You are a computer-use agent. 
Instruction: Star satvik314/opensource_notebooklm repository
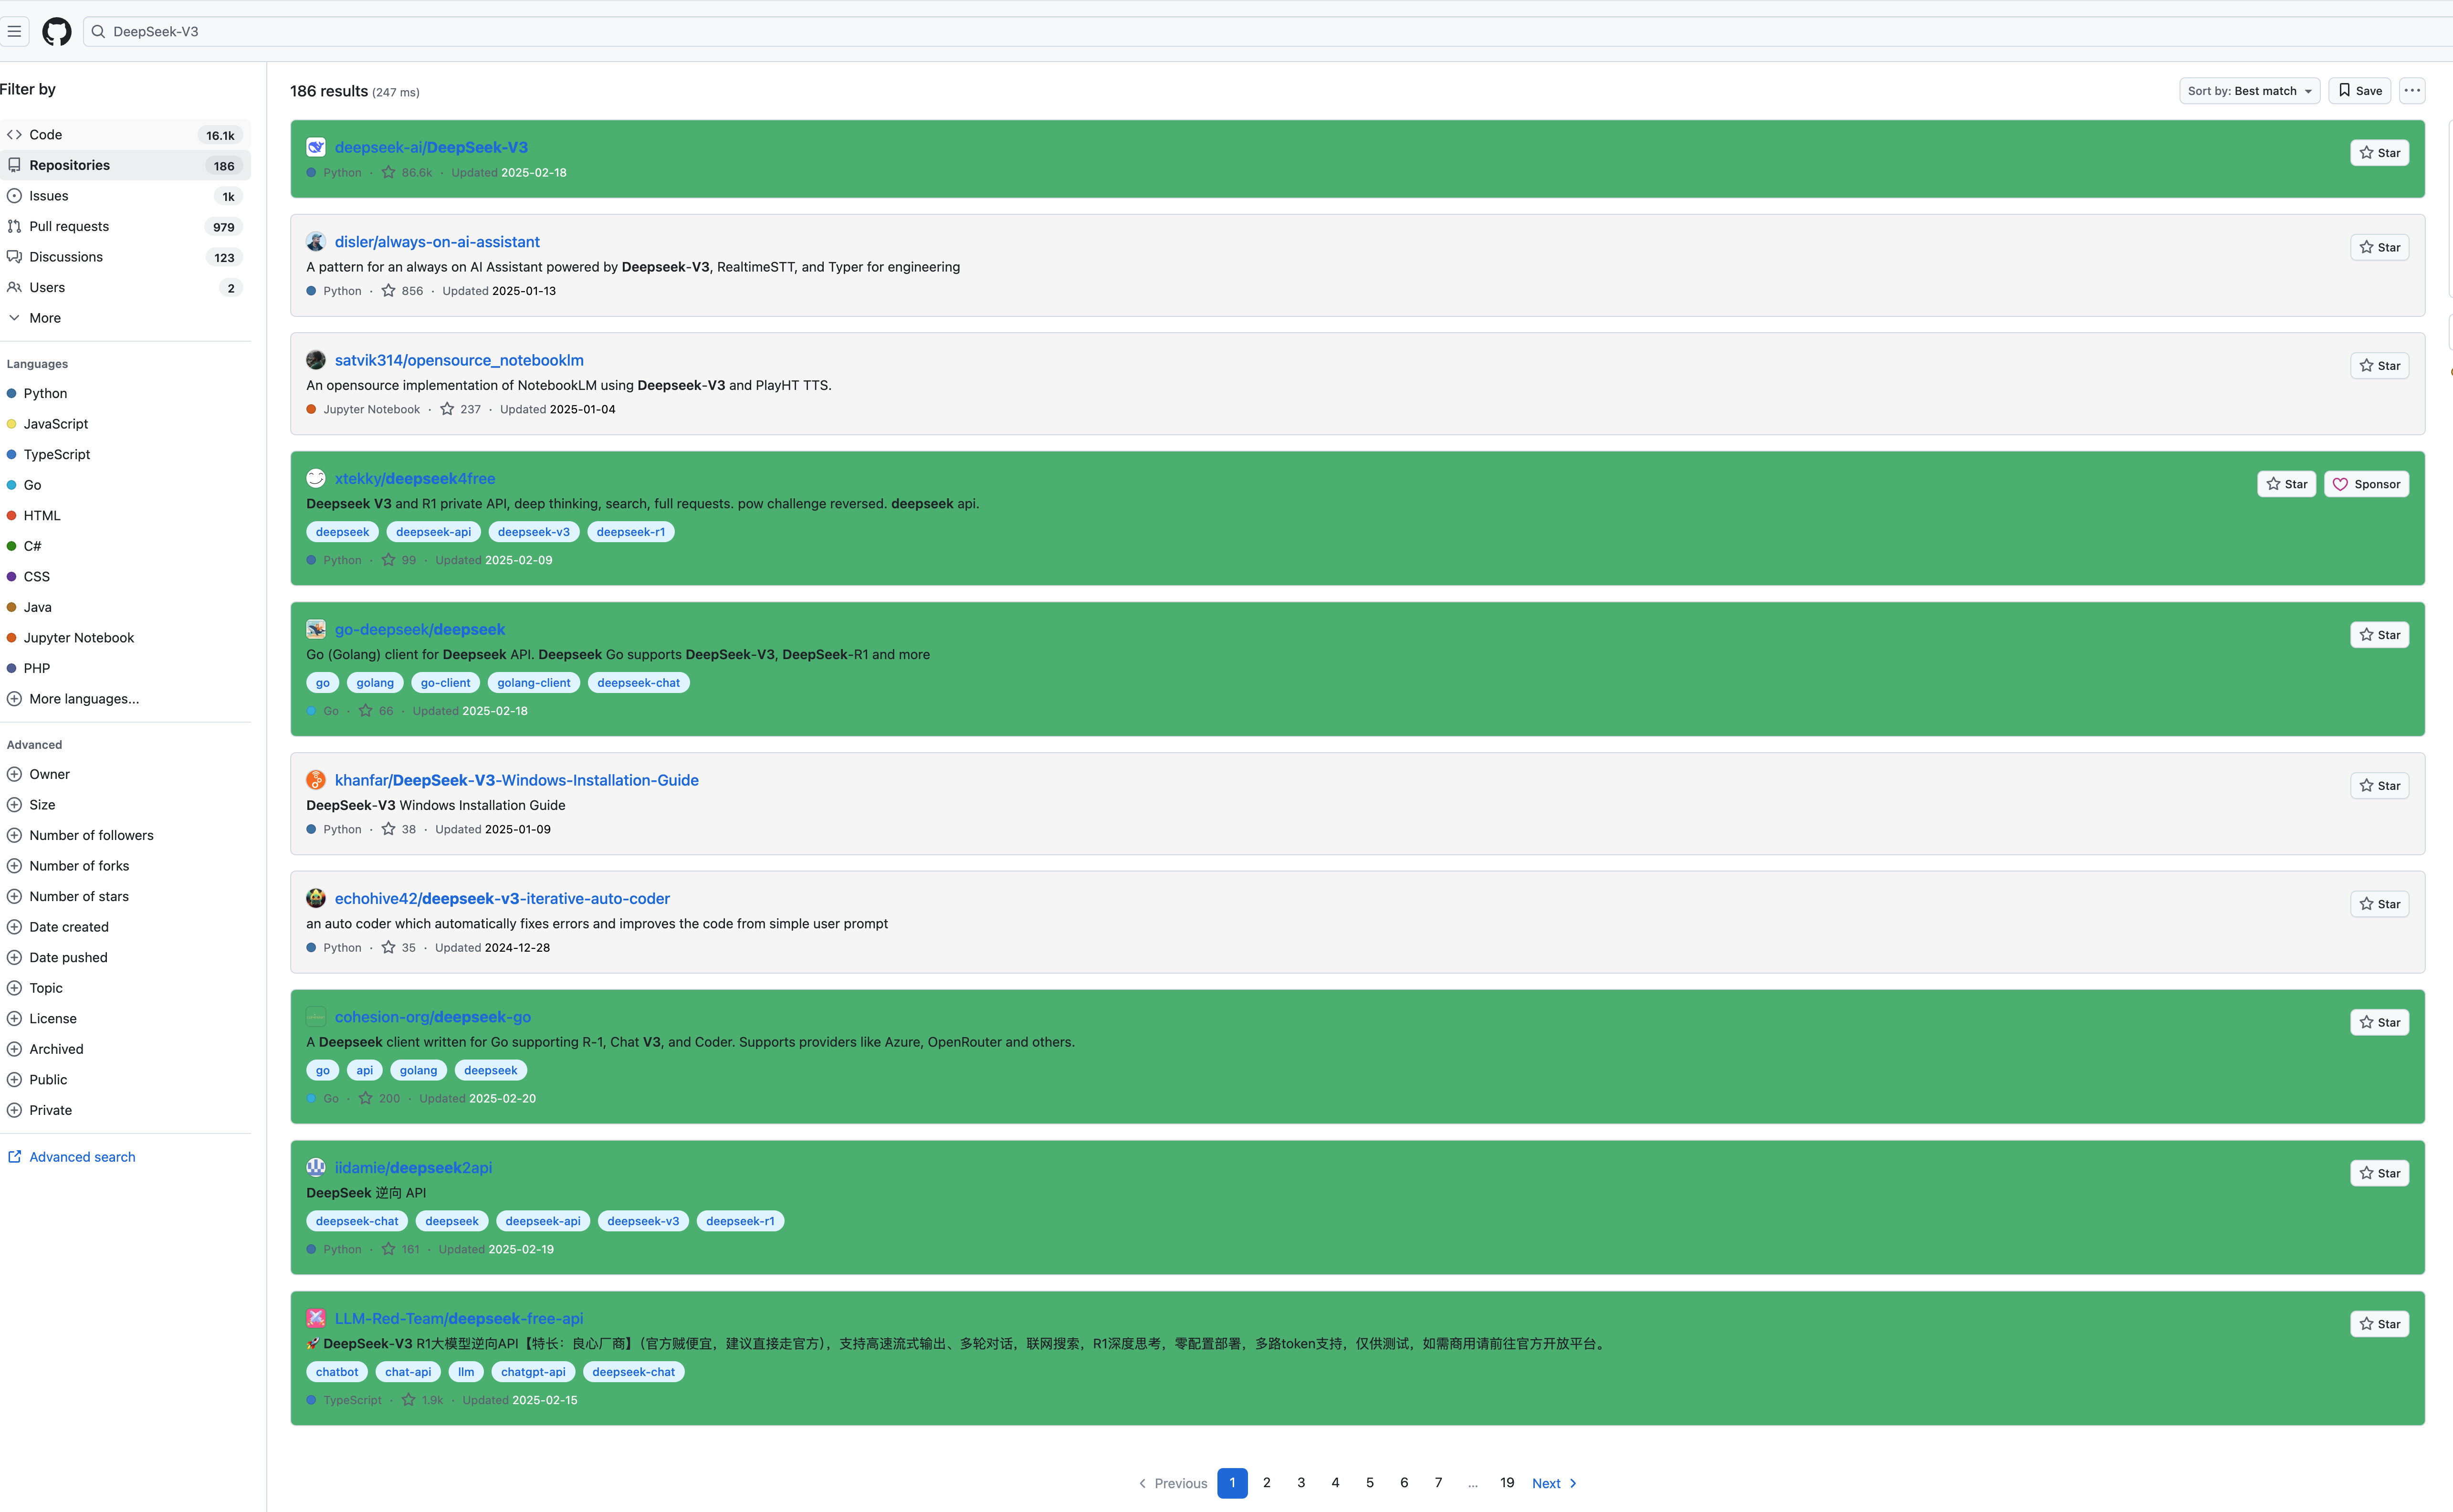pos(2379,366)
